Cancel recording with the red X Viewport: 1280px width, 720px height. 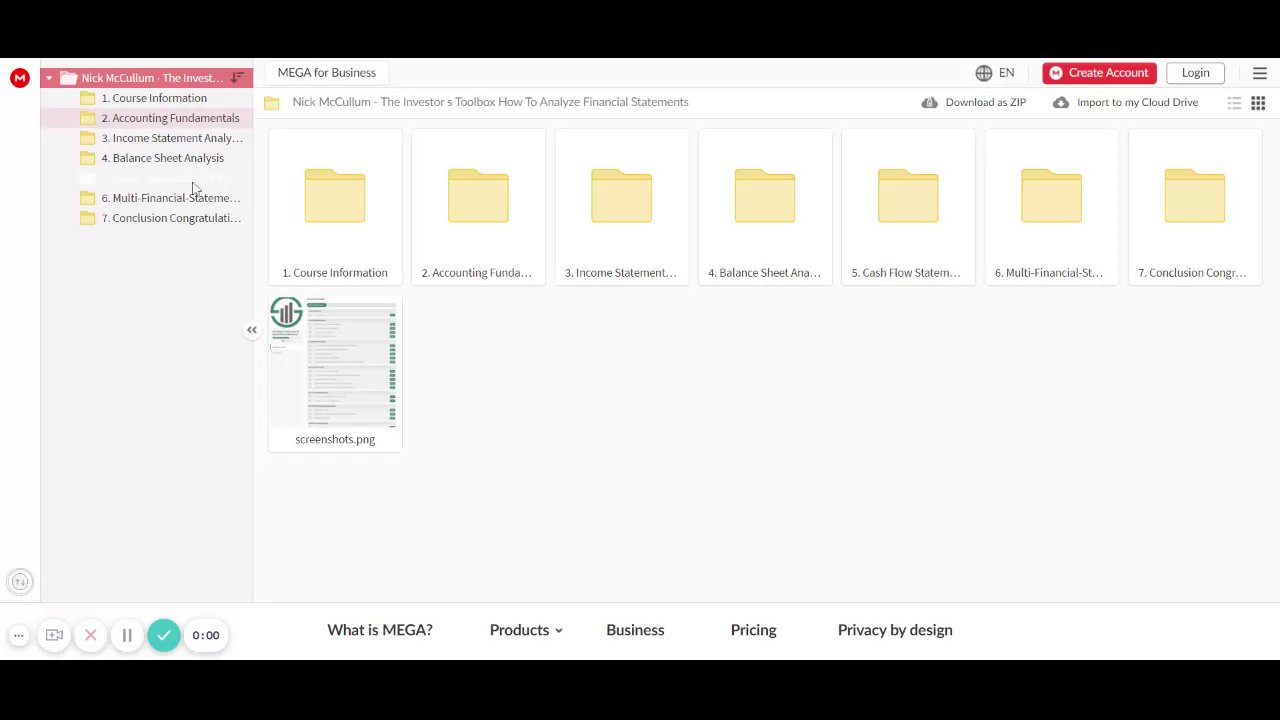[x=91, y=635]
